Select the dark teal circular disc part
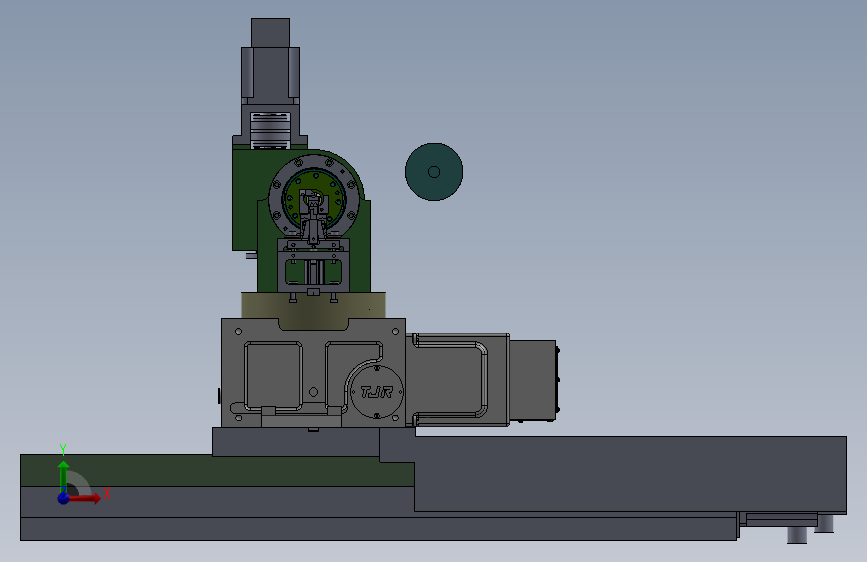The height and width of the screenshot is (562, 867). click(x=434, y=172)
